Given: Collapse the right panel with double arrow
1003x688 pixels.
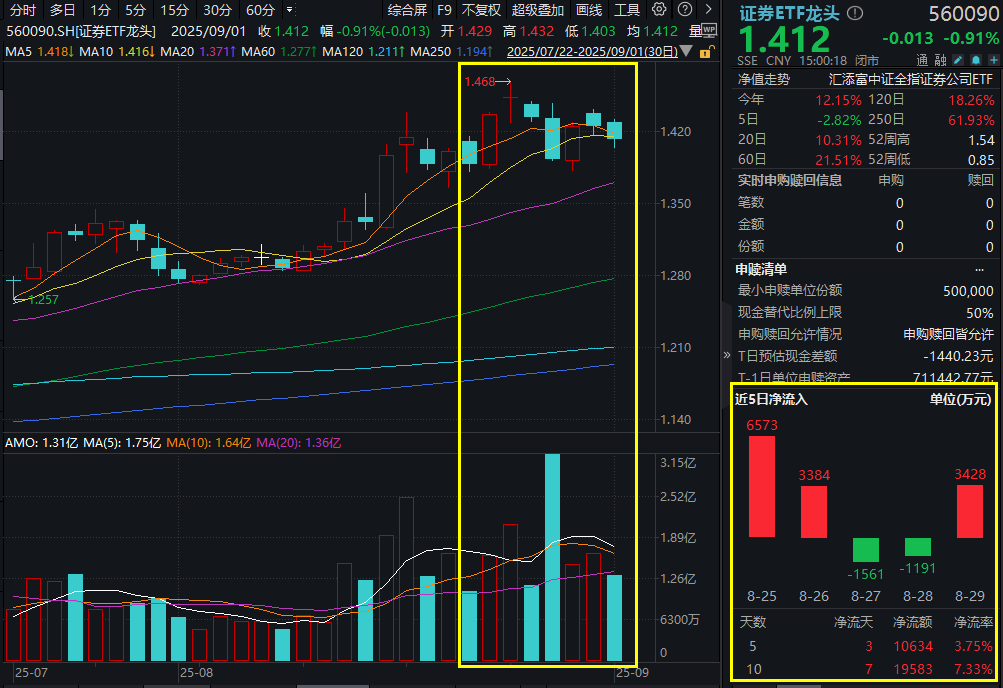Looking at the screenshot, I should pos(726,356).
